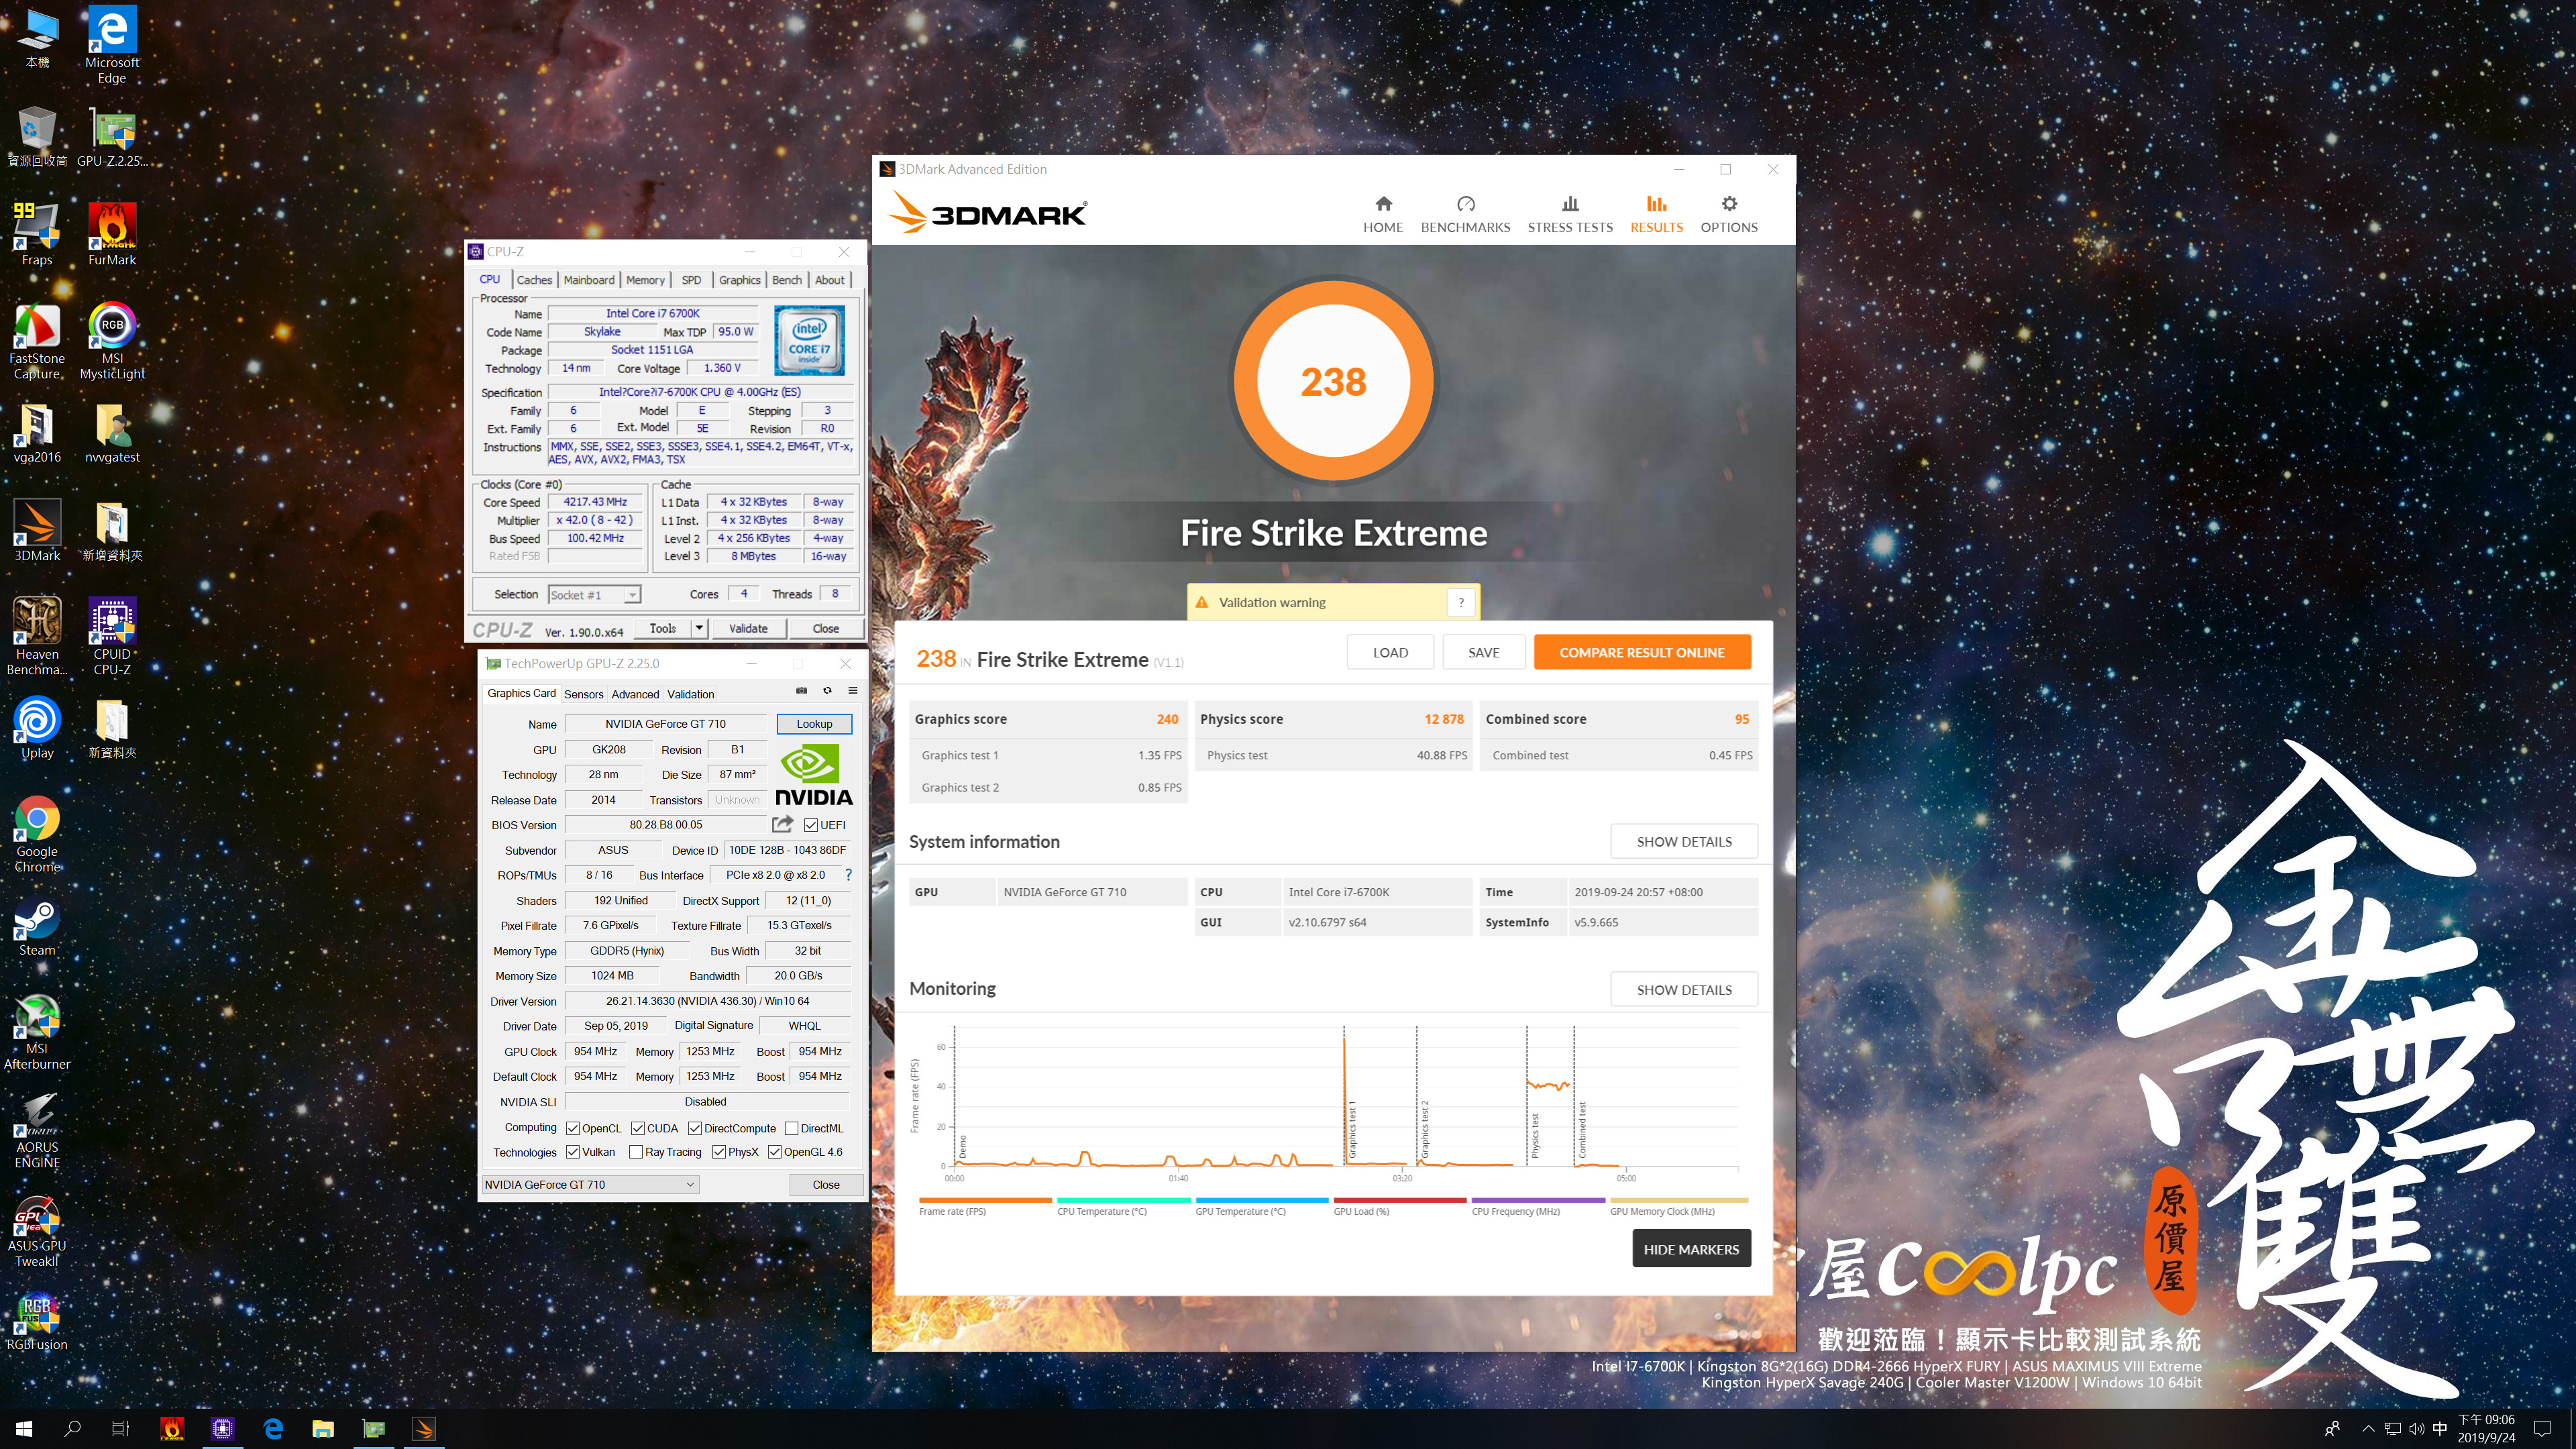Open the RGBFusion desktop shortcut
The width and height of the screenshot is (2576, 1449).
point(37,1320)
